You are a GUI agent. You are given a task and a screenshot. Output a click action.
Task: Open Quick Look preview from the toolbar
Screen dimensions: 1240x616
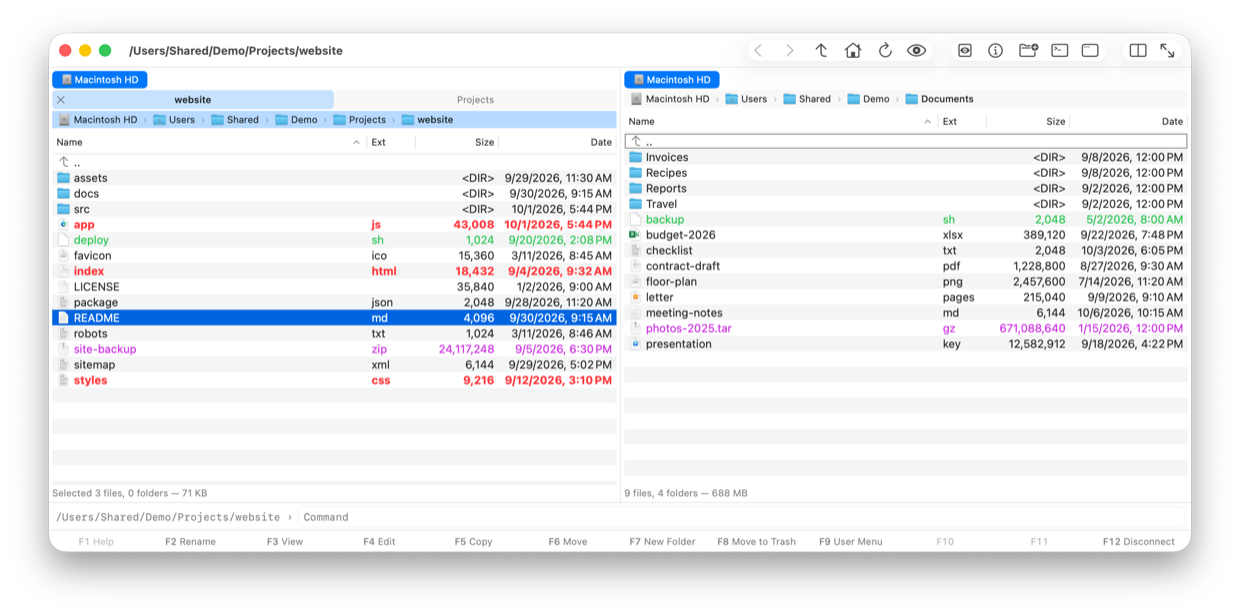click(x=964, y=50)
